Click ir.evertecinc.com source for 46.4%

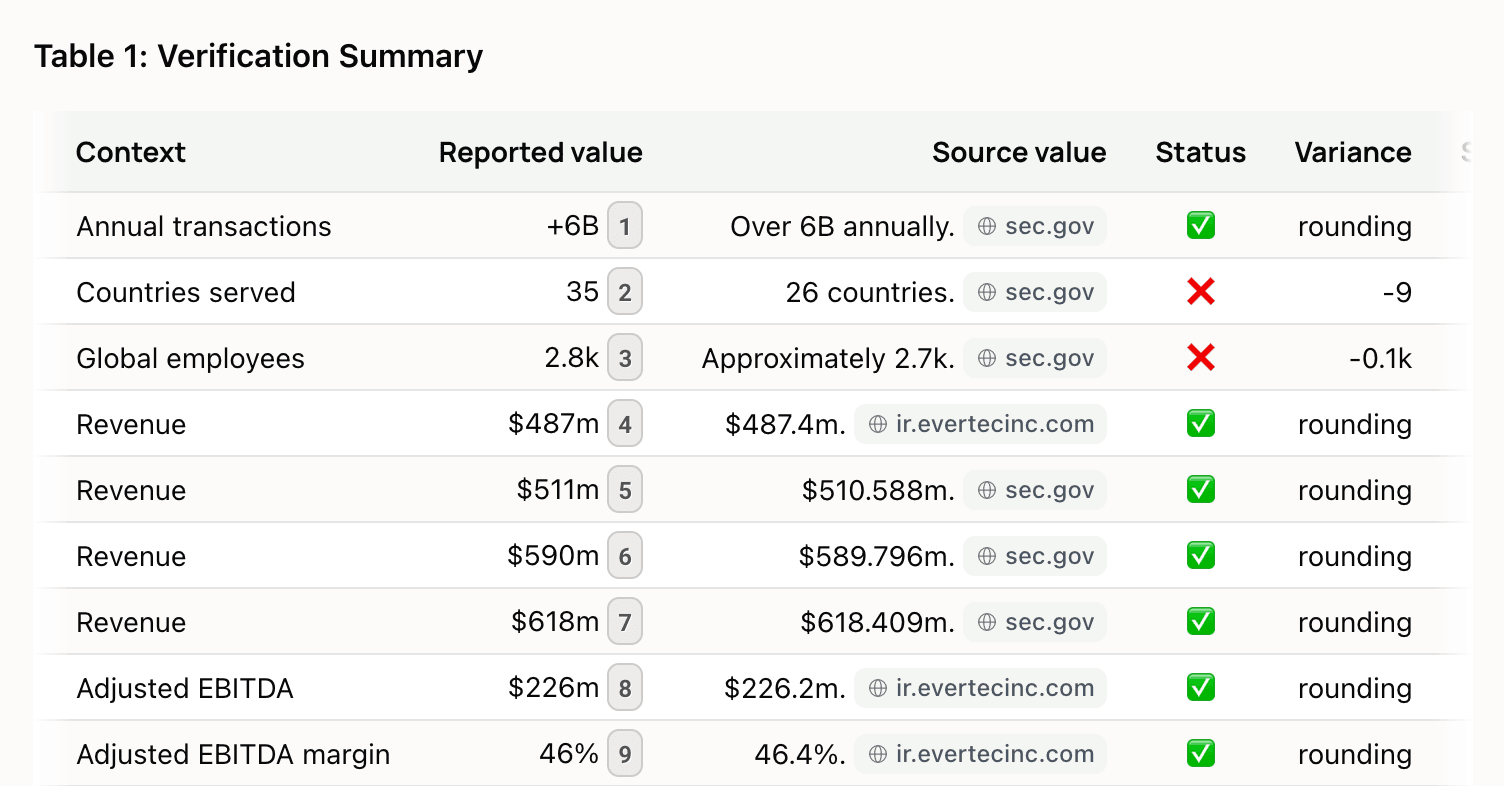coord(980,754)
